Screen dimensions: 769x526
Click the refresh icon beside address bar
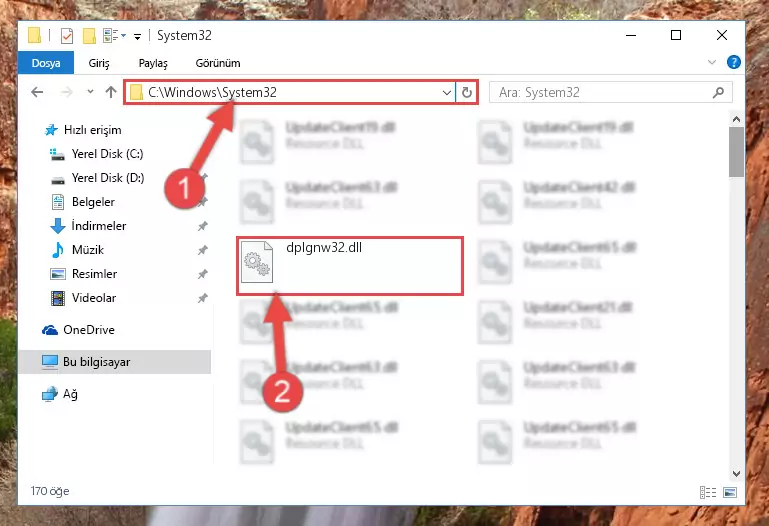click(x=467, y=92)
